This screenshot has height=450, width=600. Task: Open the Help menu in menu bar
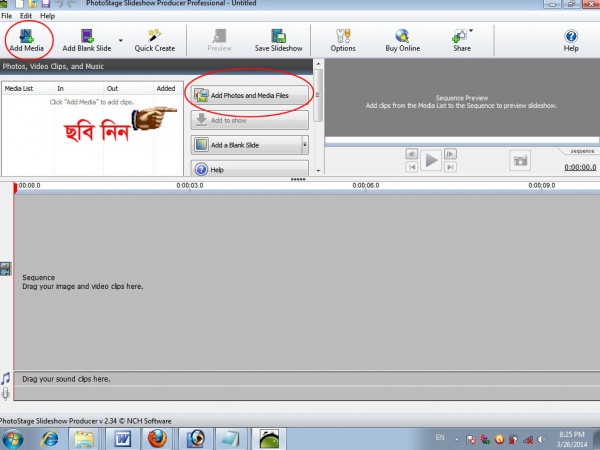(47, 16)
